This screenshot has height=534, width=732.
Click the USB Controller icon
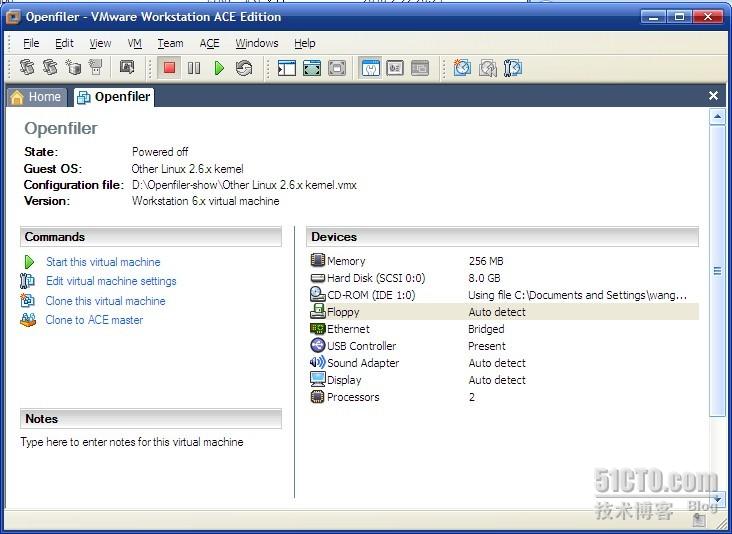[x=317, y=345]
